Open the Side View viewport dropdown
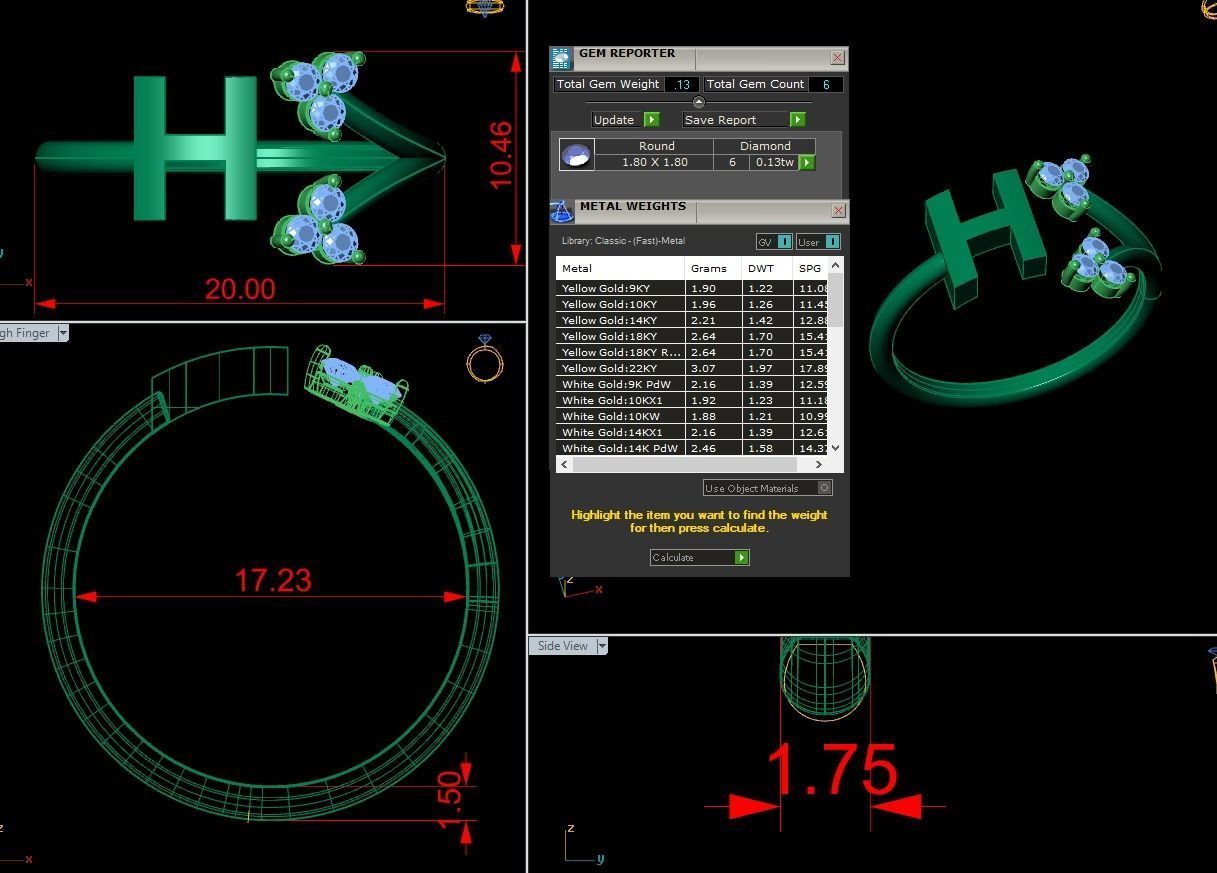Screen dimensions: 1217x873 (x=602, y=646)
